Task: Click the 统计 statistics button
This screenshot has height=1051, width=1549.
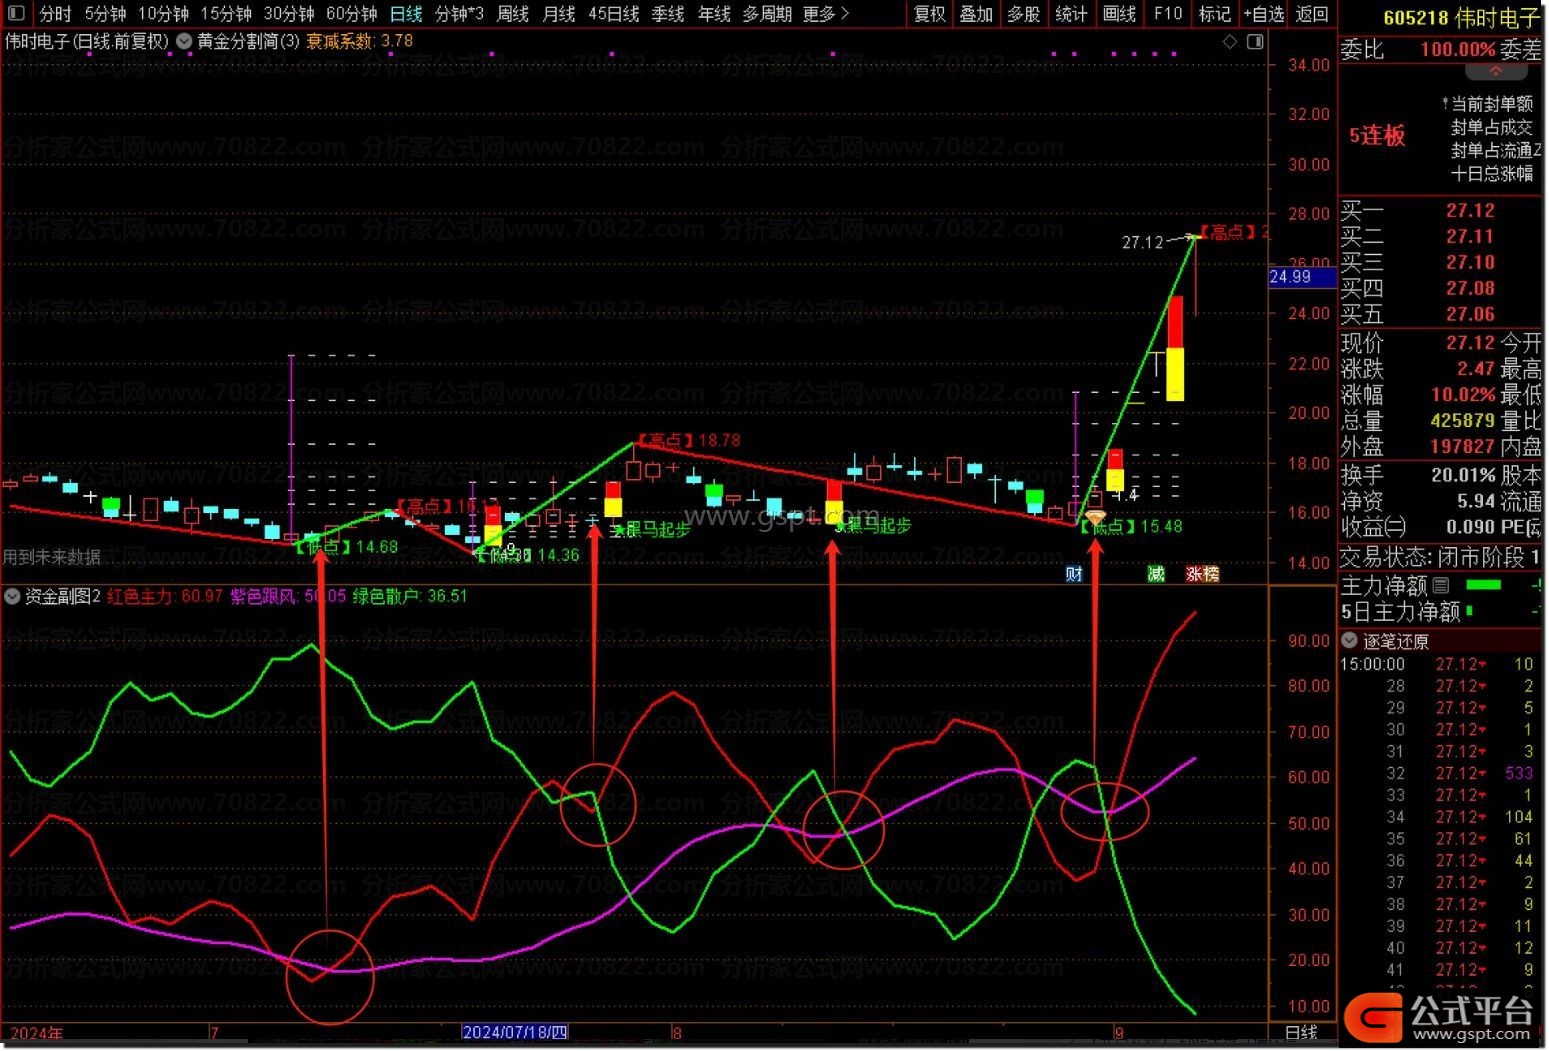Action: pyautogui.click(x=1071, y=14)
